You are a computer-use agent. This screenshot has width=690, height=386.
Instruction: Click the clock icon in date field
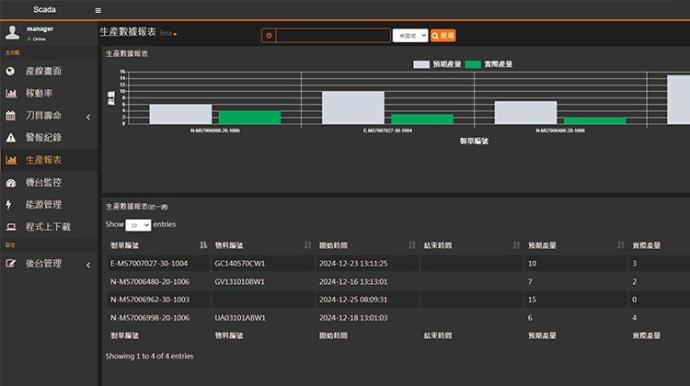click(x=269, y=36)
